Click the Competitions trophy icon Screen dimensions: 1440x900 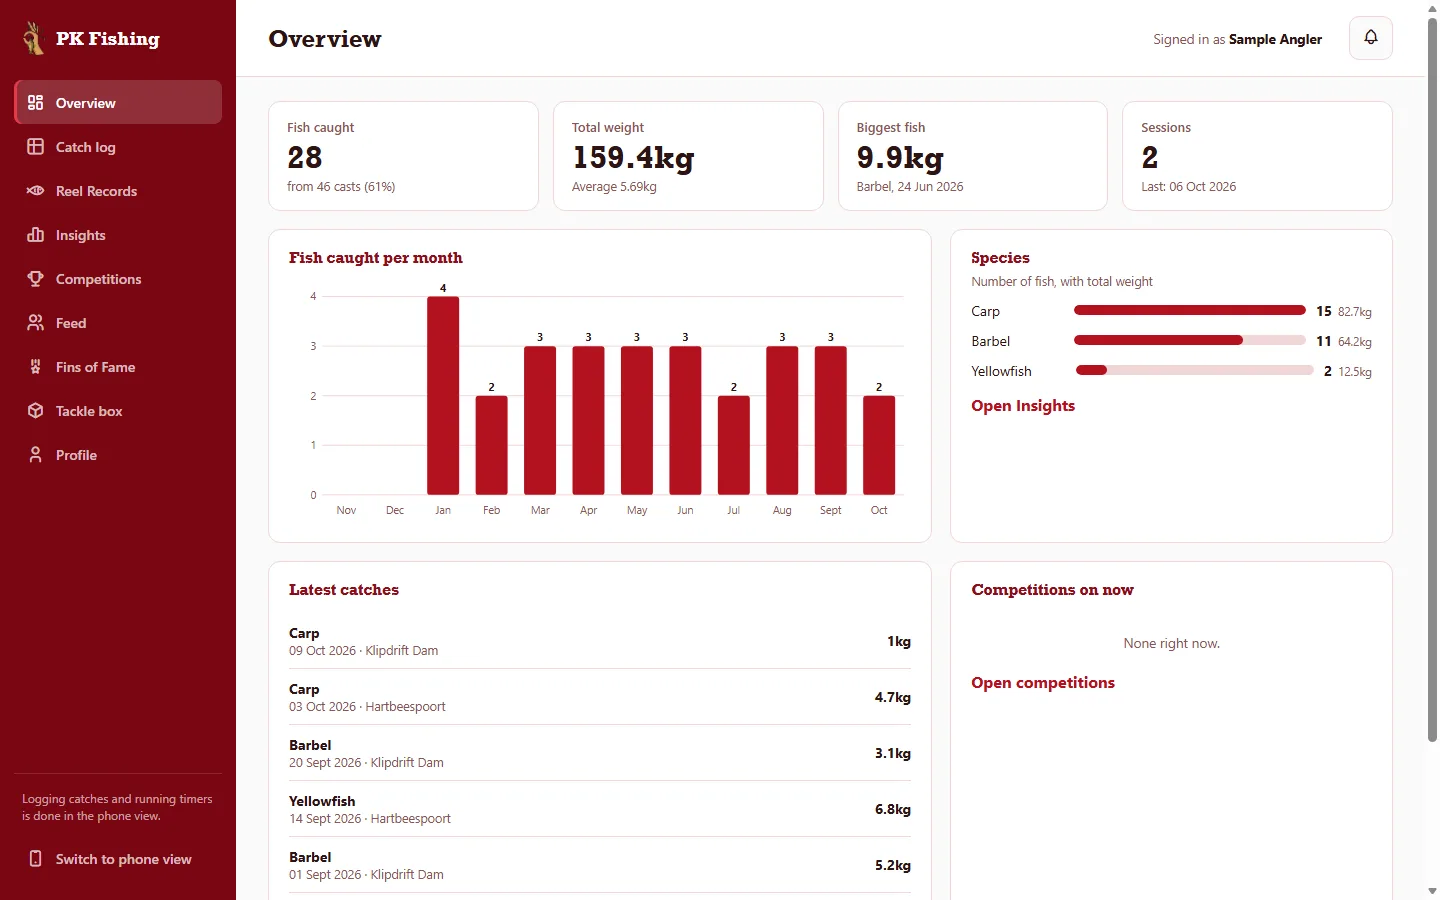[x=36, y=279]
